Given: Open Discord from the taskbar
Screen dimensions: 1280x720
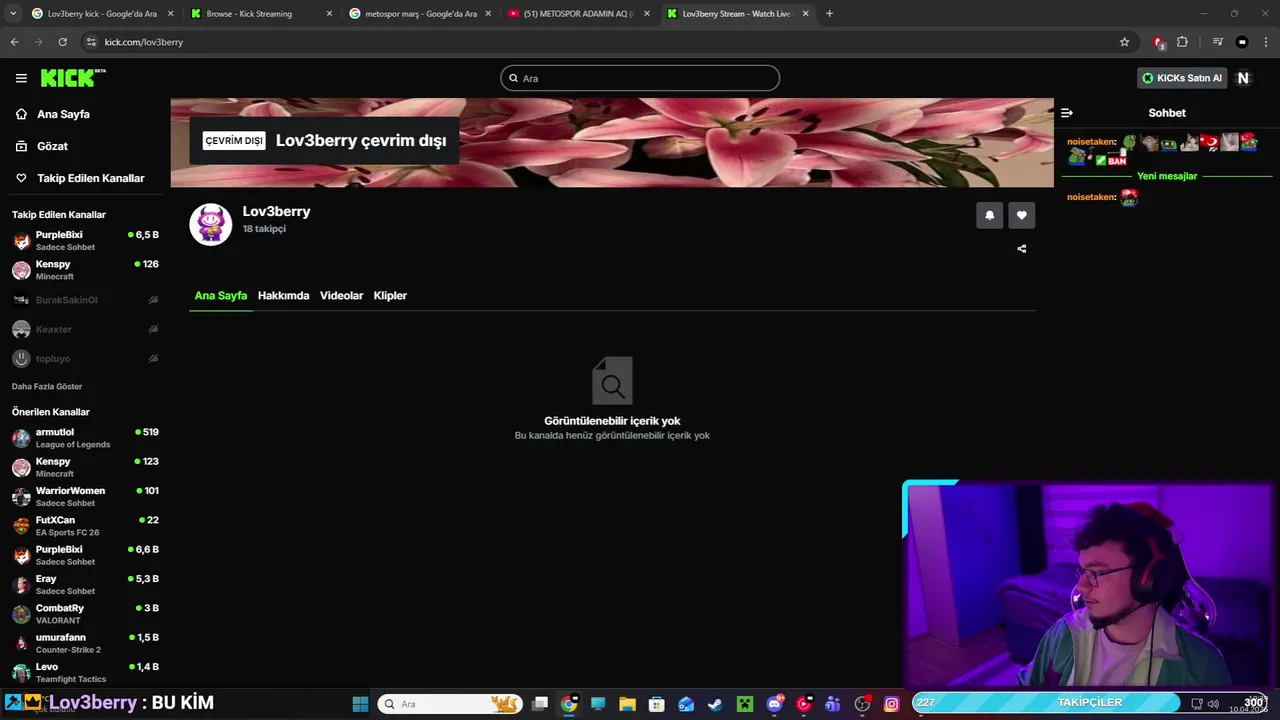Looking at the screenshot, I should point(774,704).
